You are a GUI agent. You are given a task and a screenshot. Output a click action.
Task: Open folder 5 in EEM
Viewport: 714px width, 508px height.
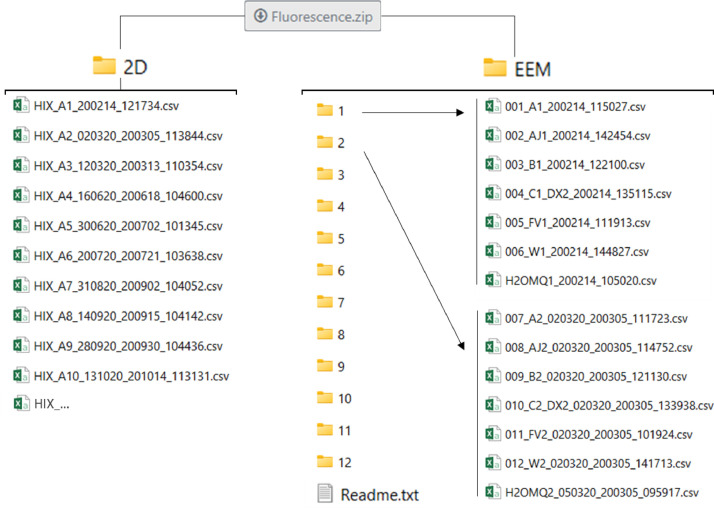331,239
